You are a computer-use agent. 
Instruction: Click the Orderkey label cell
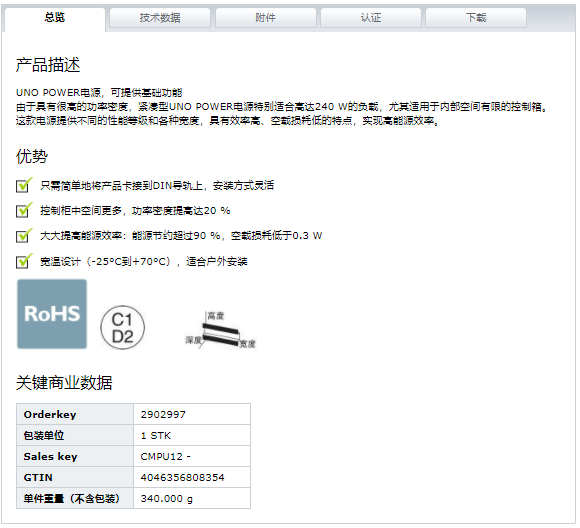point(75,414)
